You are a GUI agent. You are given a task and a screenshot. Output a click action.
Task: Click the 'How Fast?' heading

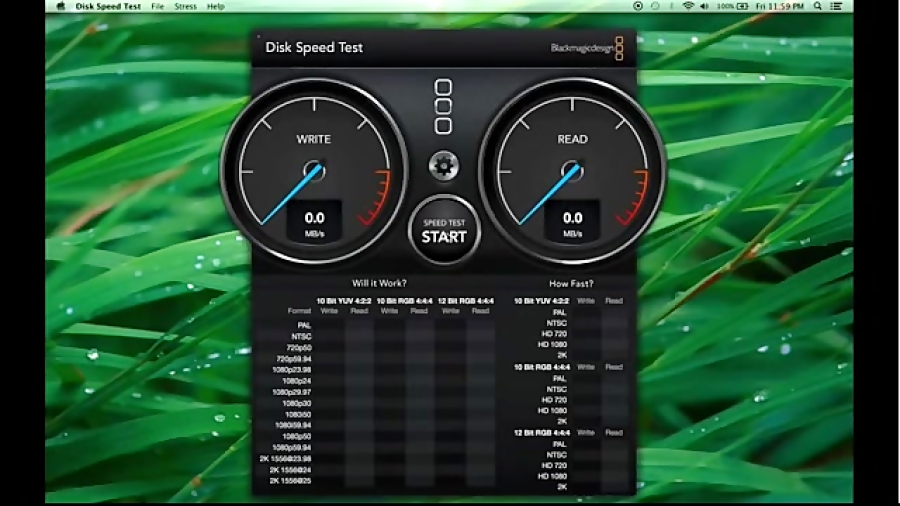coord(572,283)
